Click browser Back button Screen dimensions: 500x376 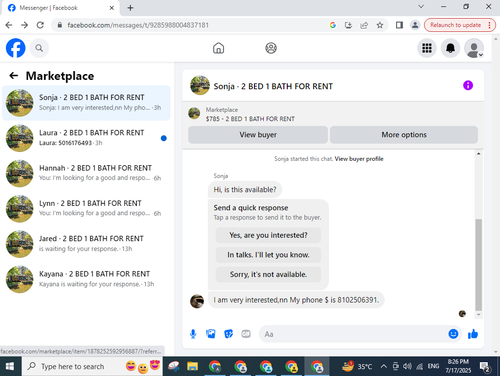(x=9, y=25)
